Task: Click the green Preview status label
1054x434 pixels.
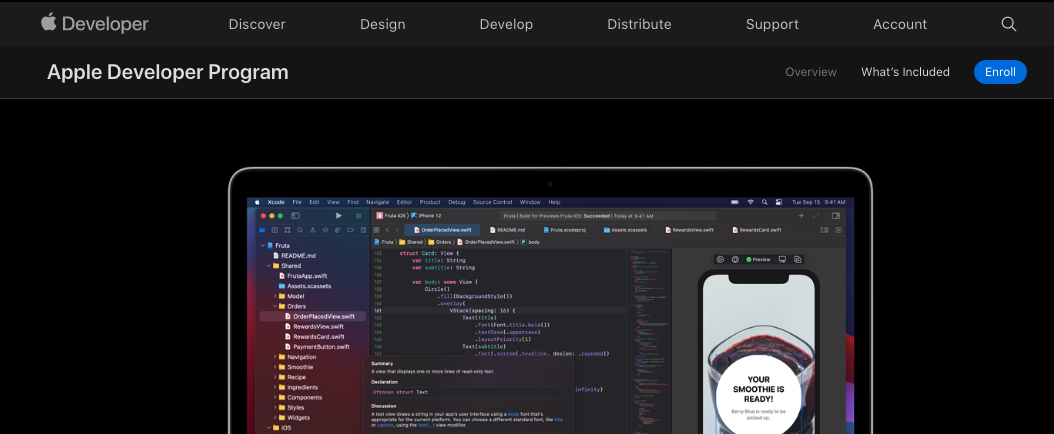Action: pyautogui.click(x=758, y=259)
